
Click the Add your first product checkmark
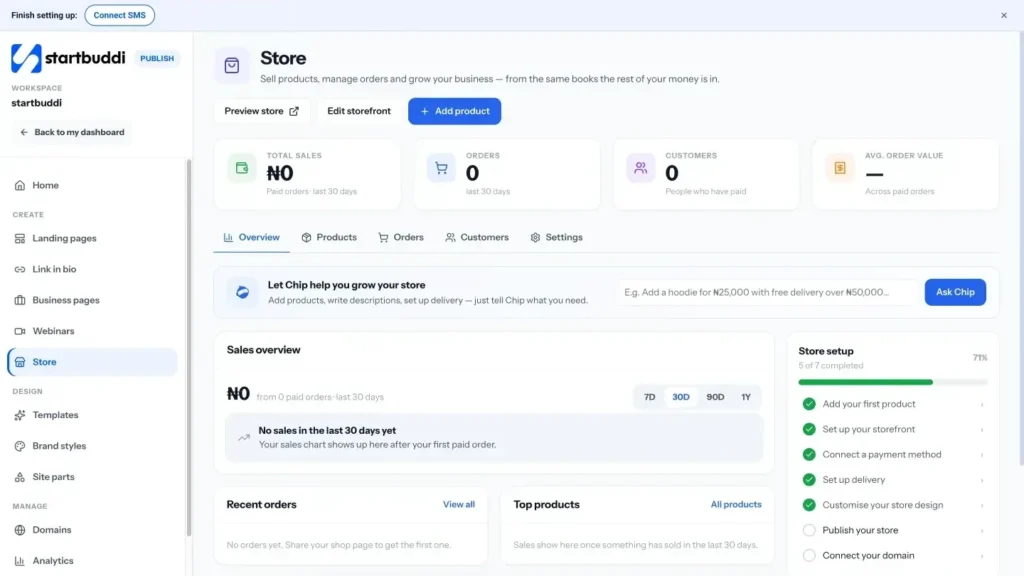(809, 404)
